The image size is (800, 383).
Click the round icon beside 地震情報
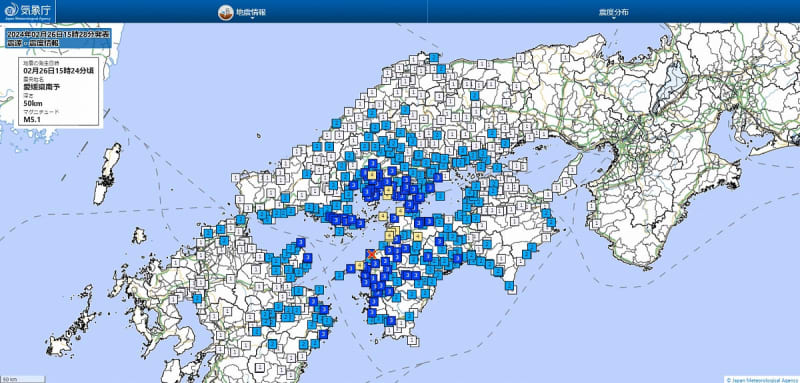click(226, 13)
